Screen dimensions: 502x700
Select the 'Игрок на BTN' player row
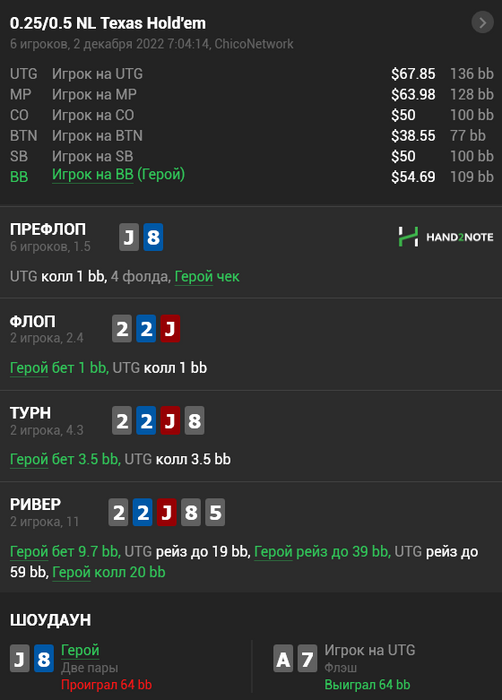point(251,135)
